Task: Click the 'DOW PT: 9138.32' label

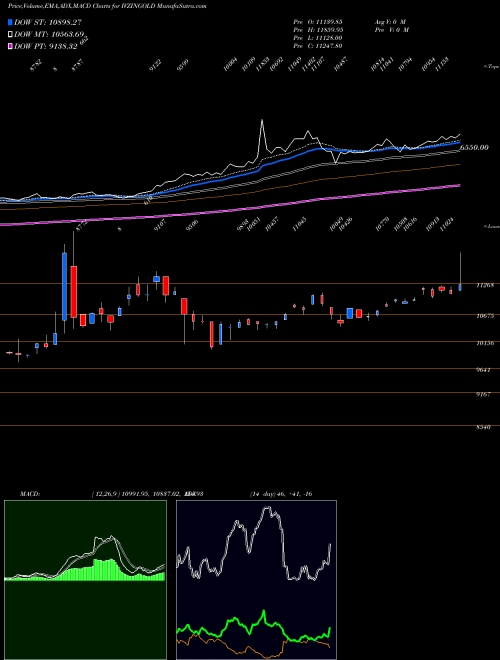Action: point(46,46)
